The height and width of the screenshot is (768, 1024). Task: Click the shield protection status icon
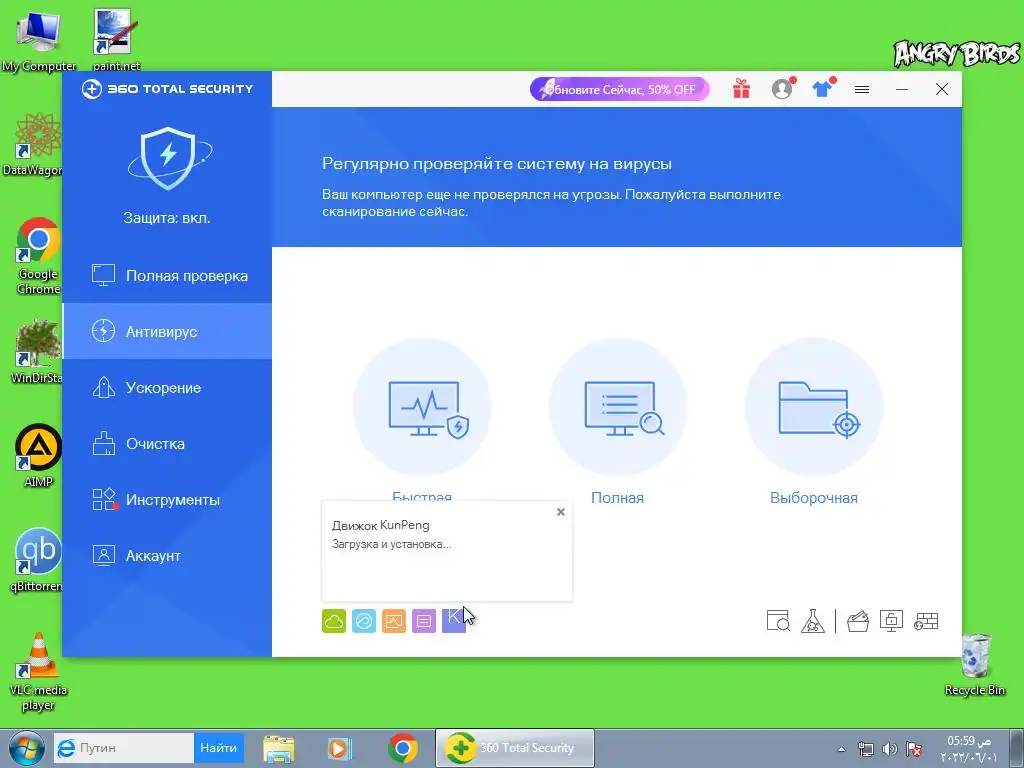(x=169, y=159)
